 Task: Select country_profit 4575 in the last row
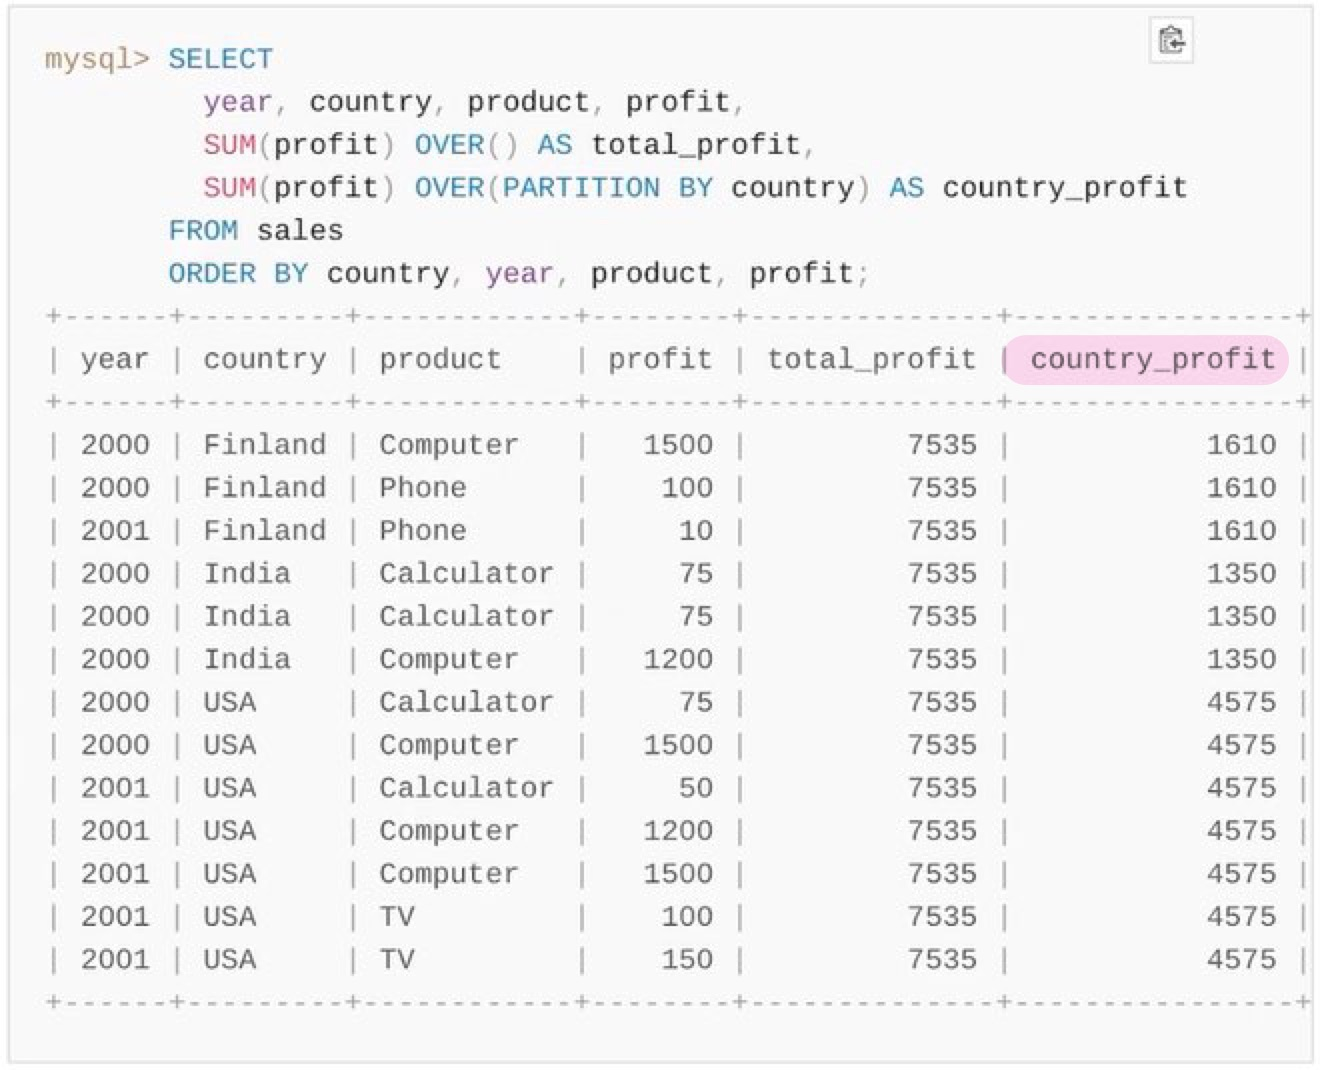tap(1241, 960)
